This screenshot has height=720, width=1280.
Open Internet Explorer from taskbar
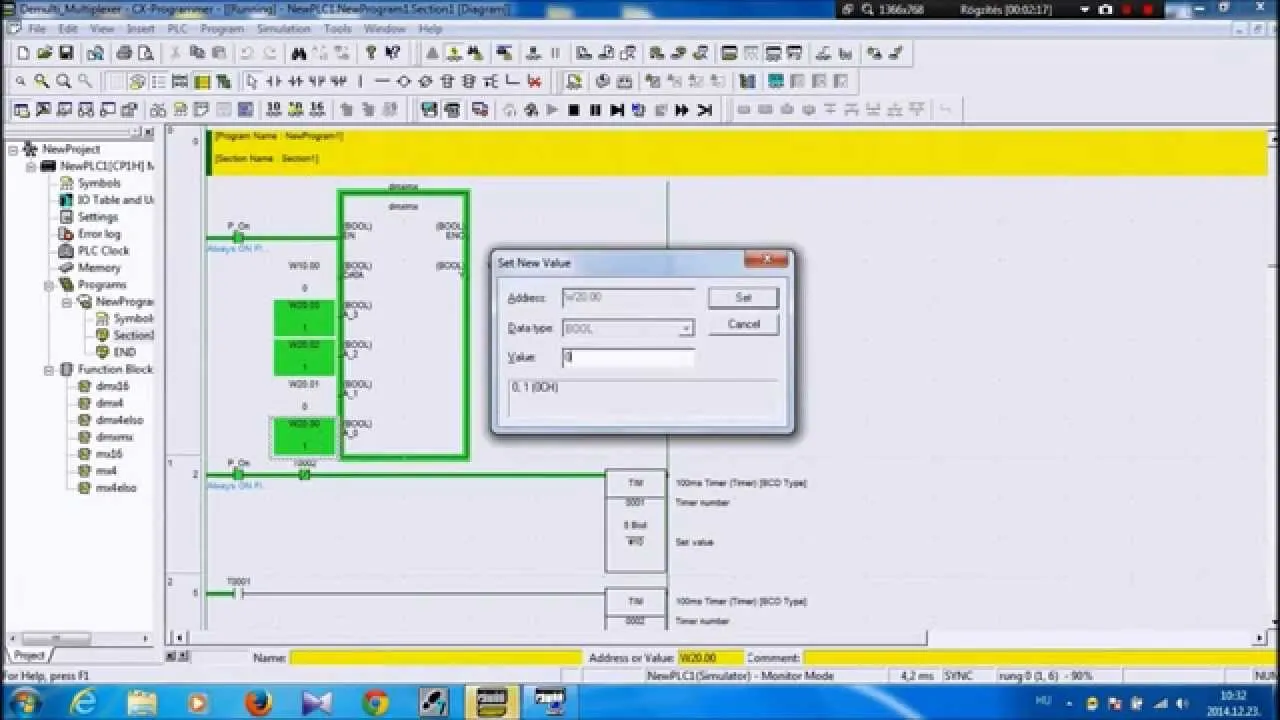(x=81, y=702)
